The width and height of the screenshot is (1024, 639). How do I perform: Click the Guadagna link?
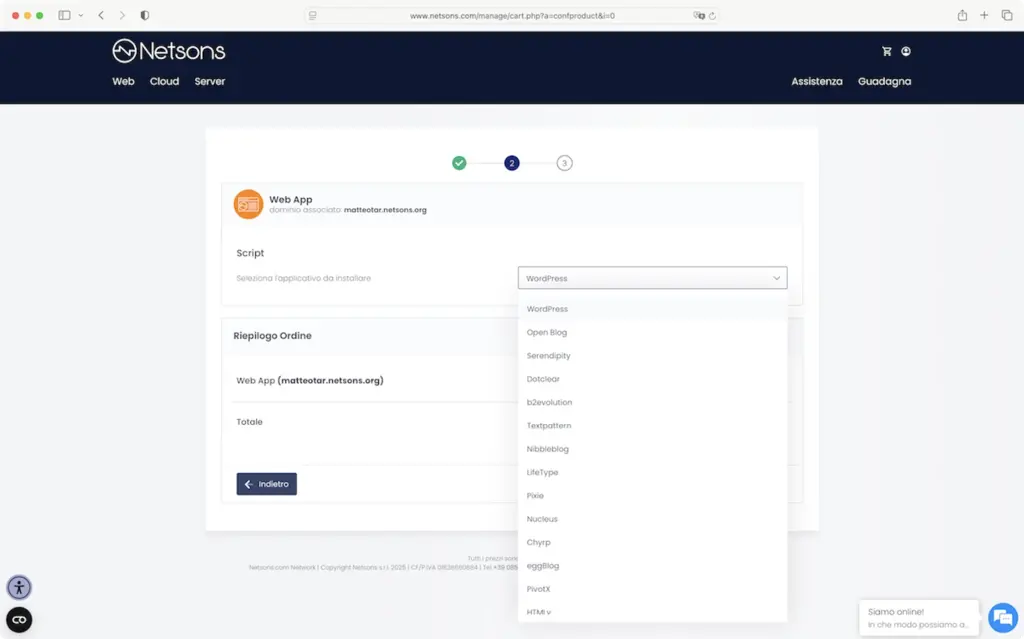point(884,81)
